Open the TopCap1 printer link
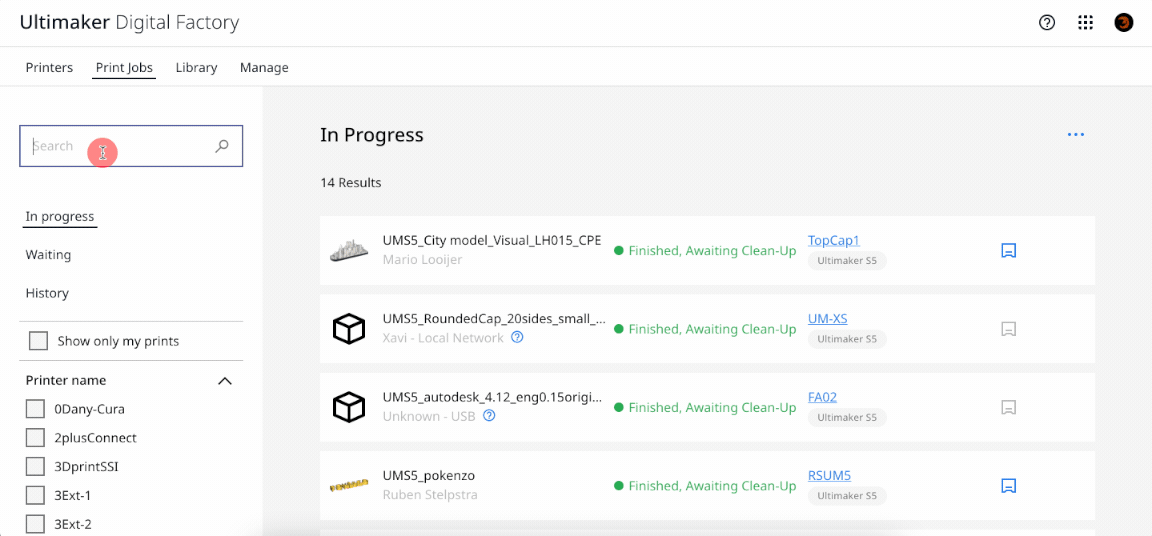The height and width of the screenshot is (536, 1152). pos(833,241)
